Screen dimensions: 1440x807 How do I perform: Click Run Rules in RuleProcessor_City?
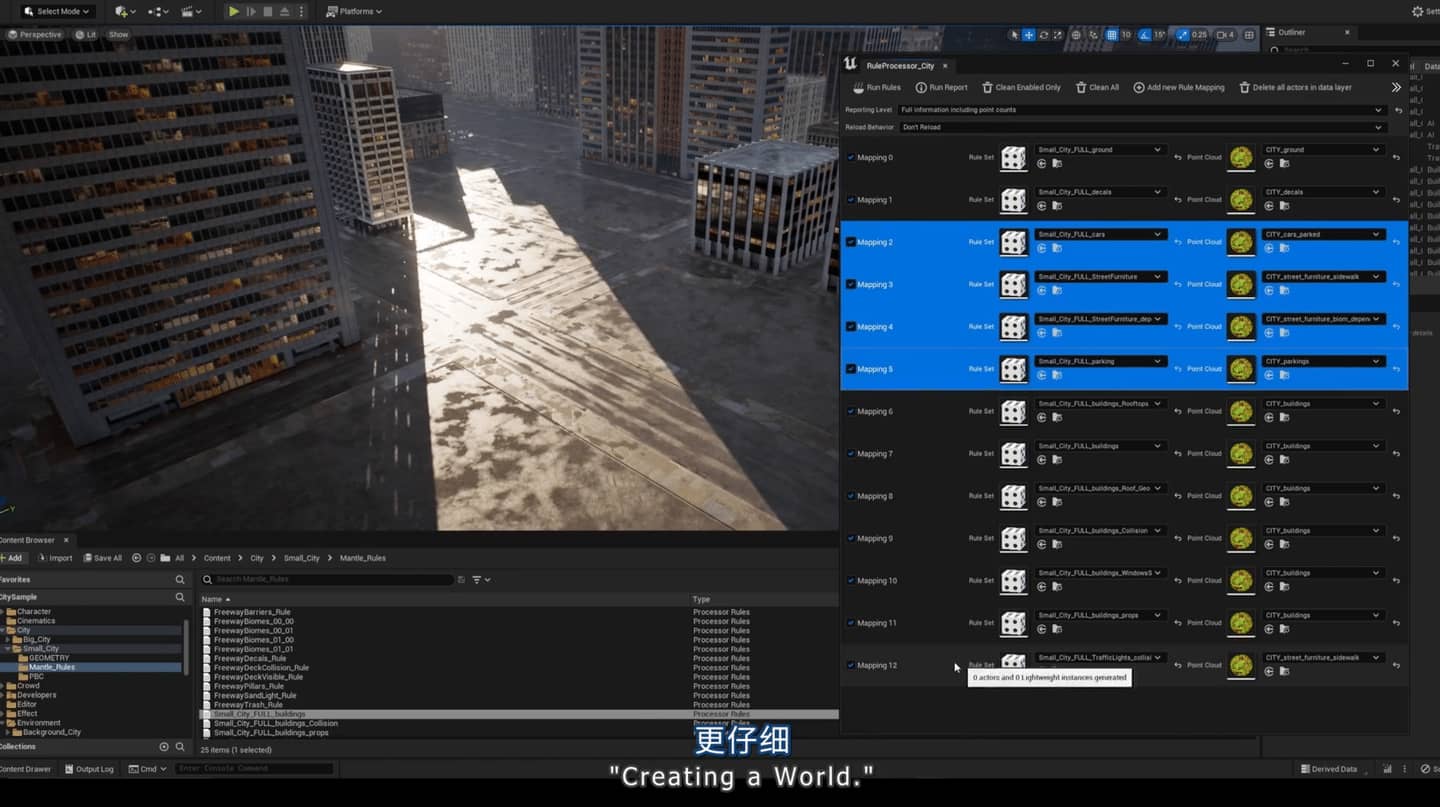tap(877, 87)
